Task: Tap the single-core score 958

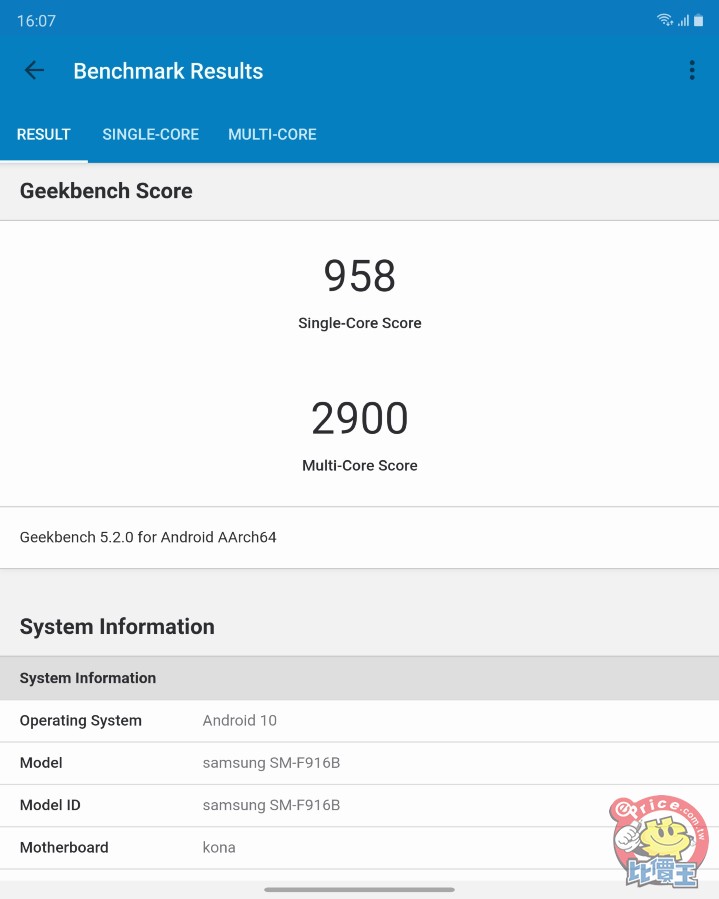Action: pyautogui.click(x=360, y=276)
